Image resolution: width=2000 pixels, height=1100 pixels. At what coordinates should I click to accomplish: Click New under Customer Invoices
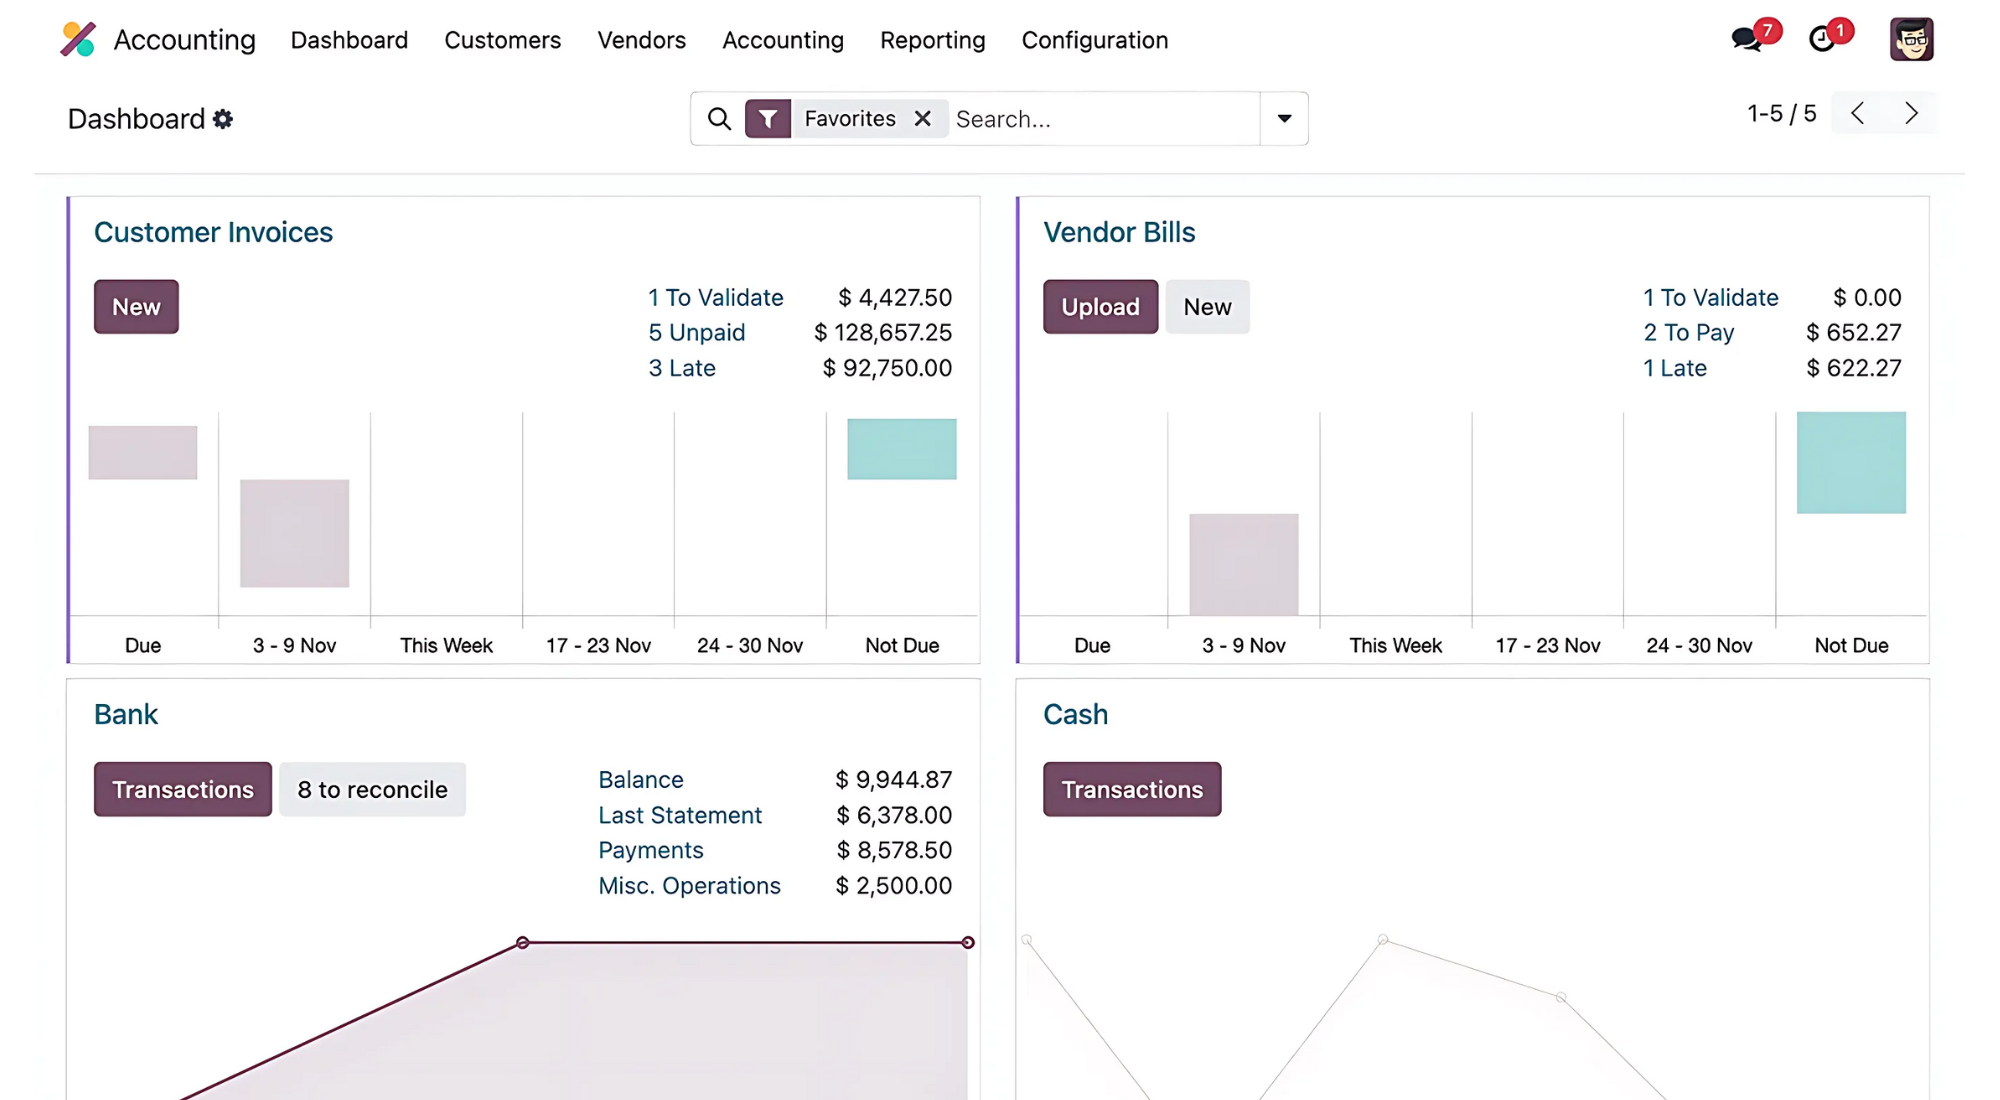point(136,307)
